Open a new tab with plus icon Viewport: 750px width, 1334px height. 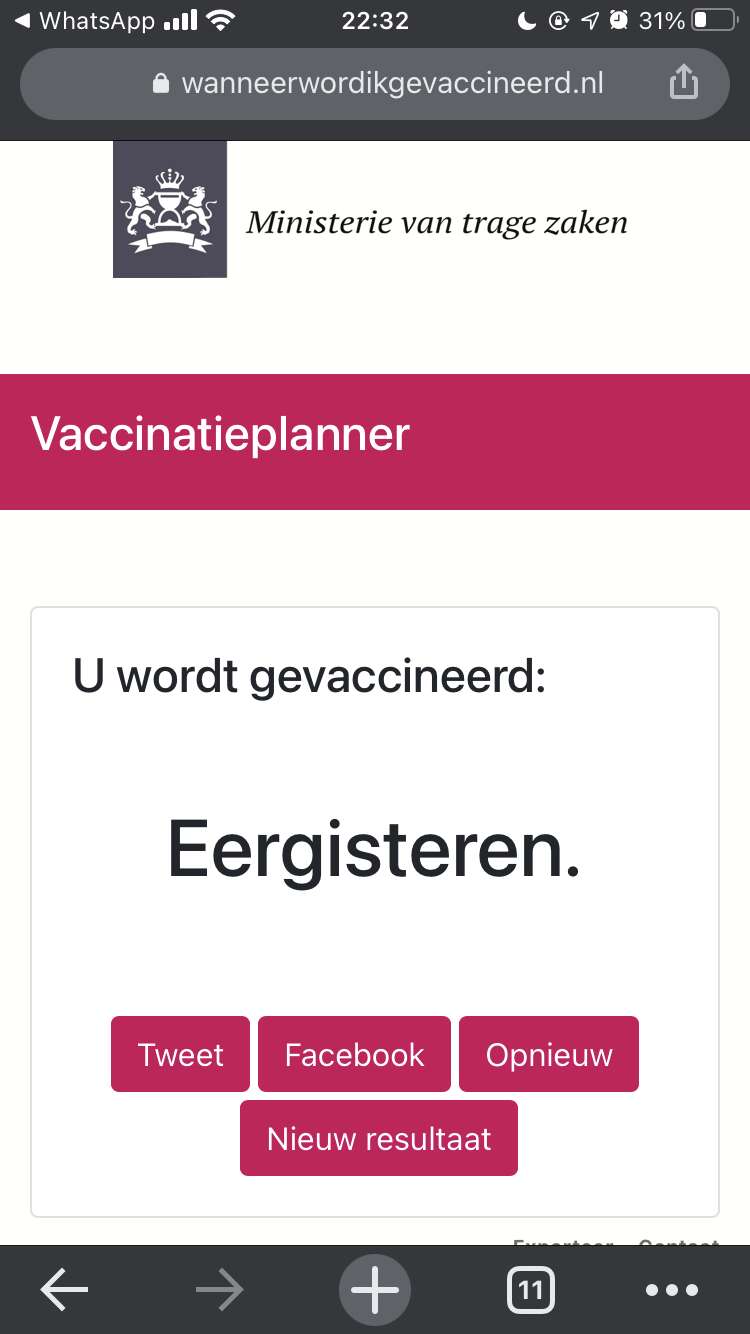(375, 1290)
